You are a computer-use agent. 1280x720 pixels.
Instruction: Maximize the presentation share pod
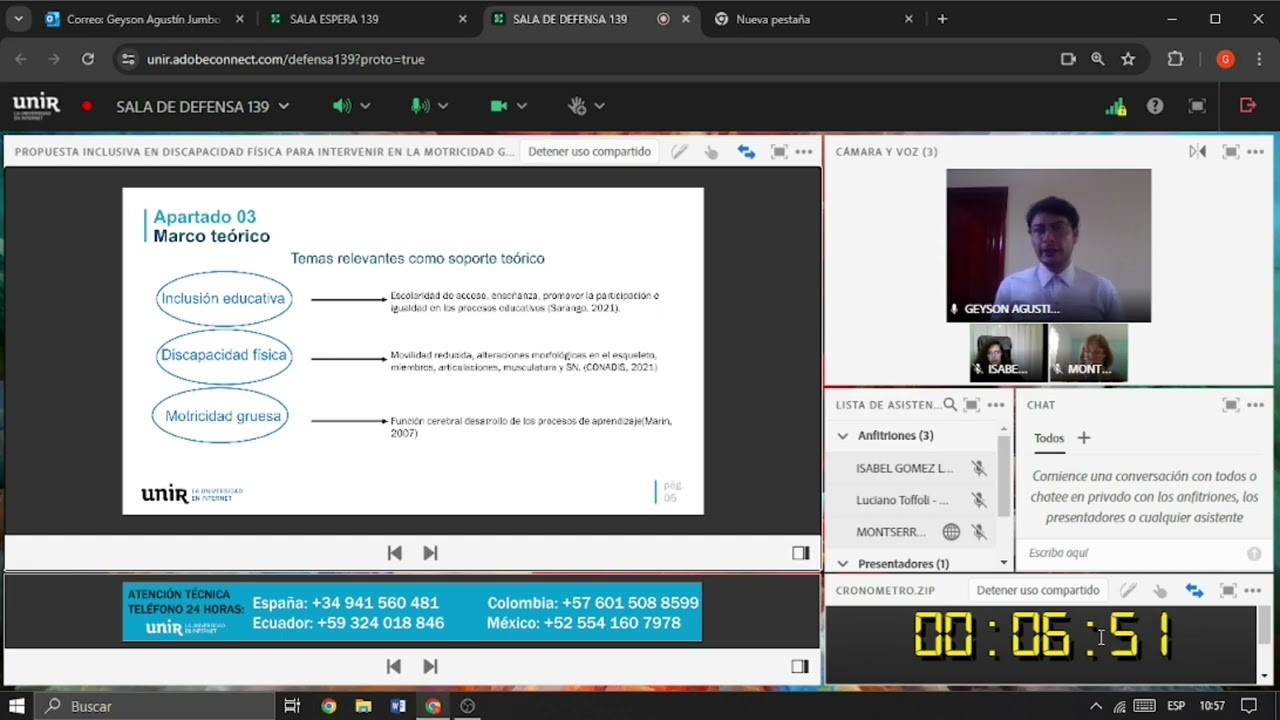(779, 152)
